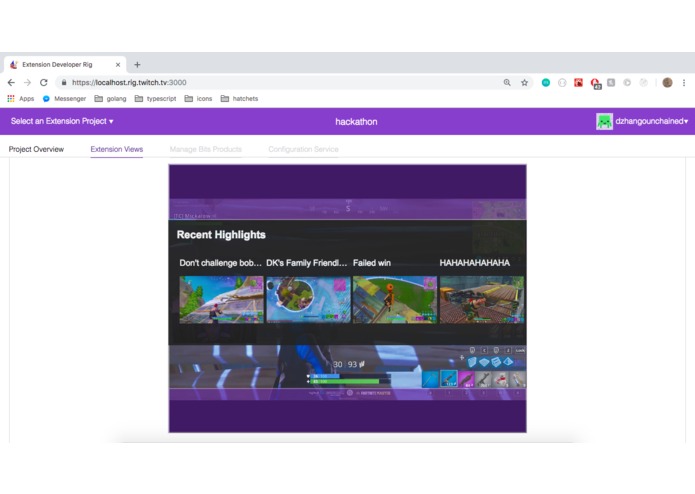Click the hackathon project title

356,122
